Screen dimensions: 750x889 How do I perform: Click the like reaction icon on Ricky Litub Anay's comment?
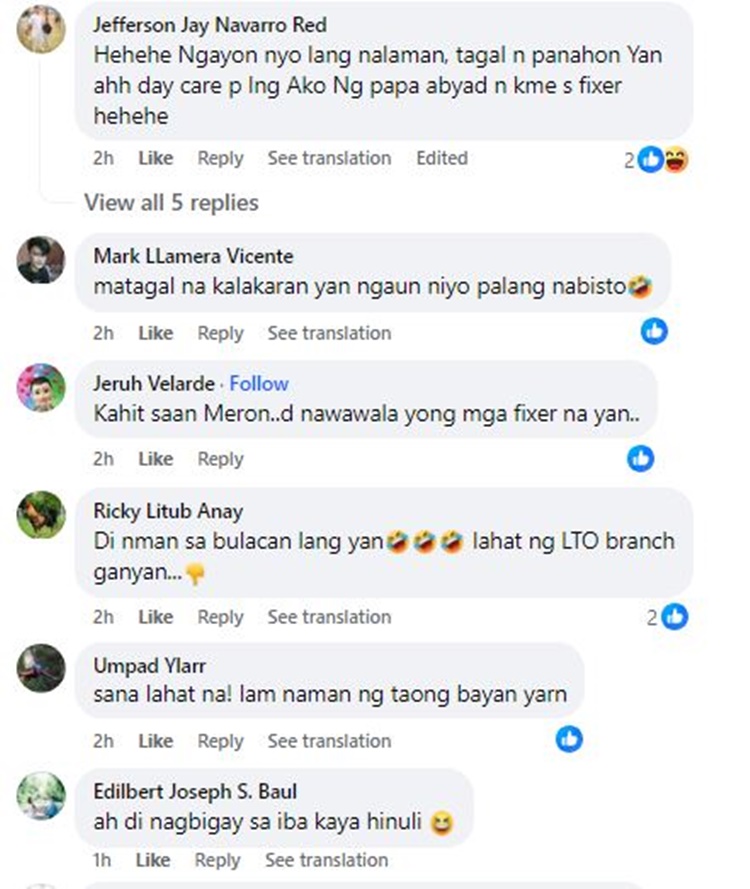(675, 616)
